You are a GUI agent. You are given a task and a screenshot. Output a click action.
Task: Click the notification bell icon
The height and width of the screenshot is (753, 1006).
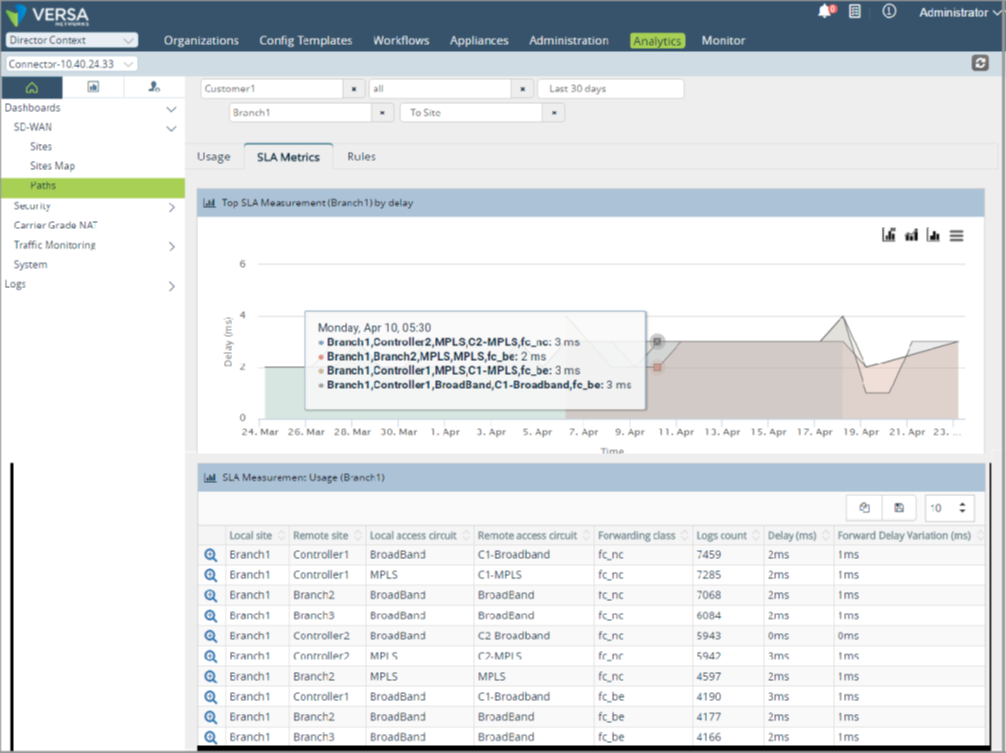826,12
